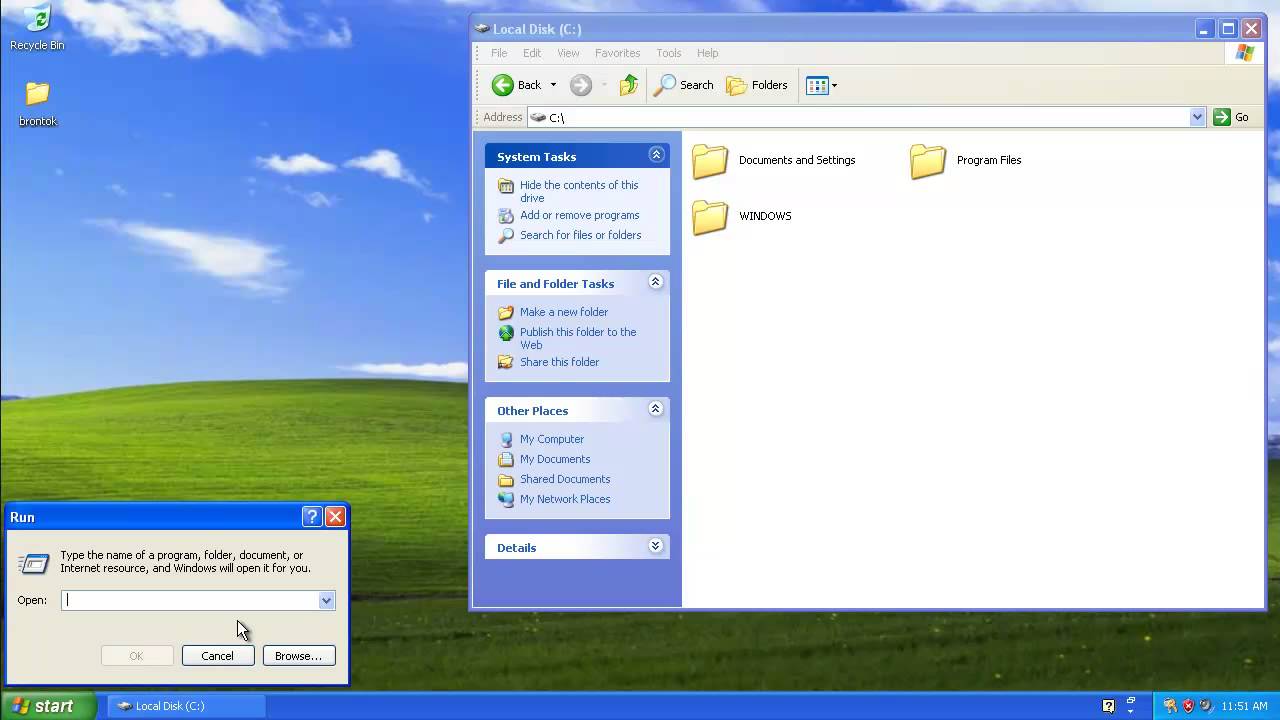Open Search from the Explorer toolbar

(x=684, y=85)
